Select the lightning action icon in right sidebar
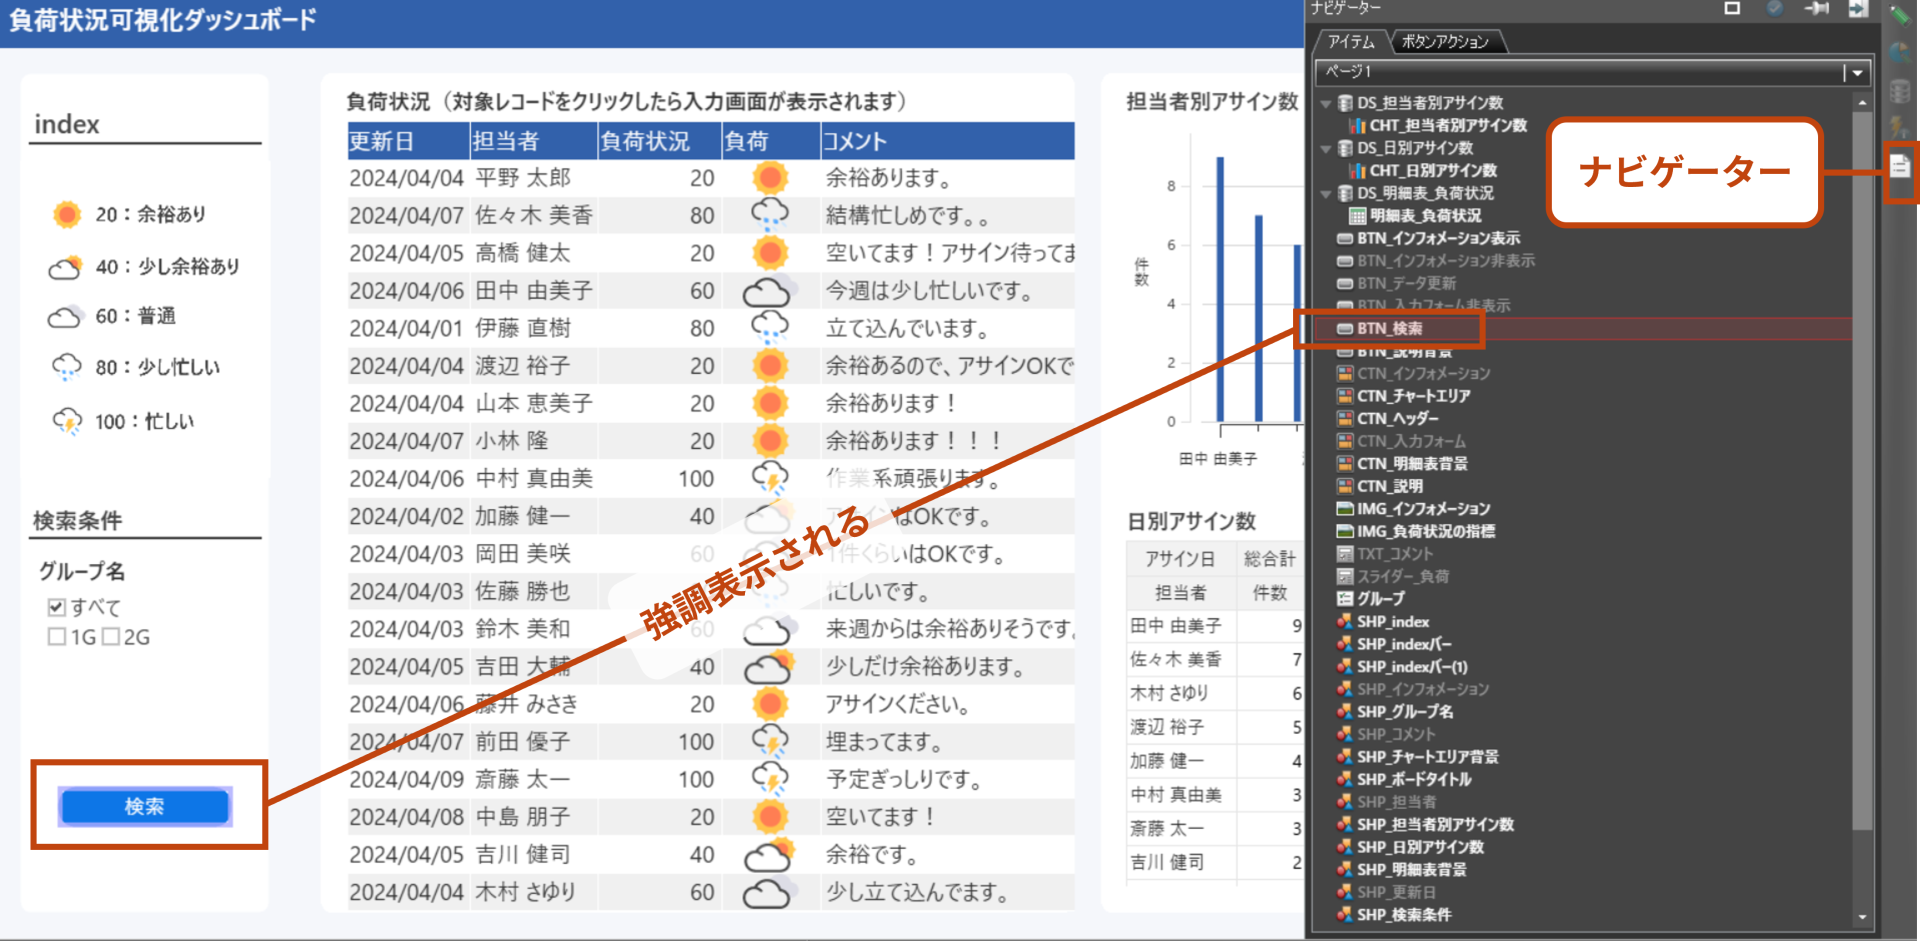 tap(1898, 127)
